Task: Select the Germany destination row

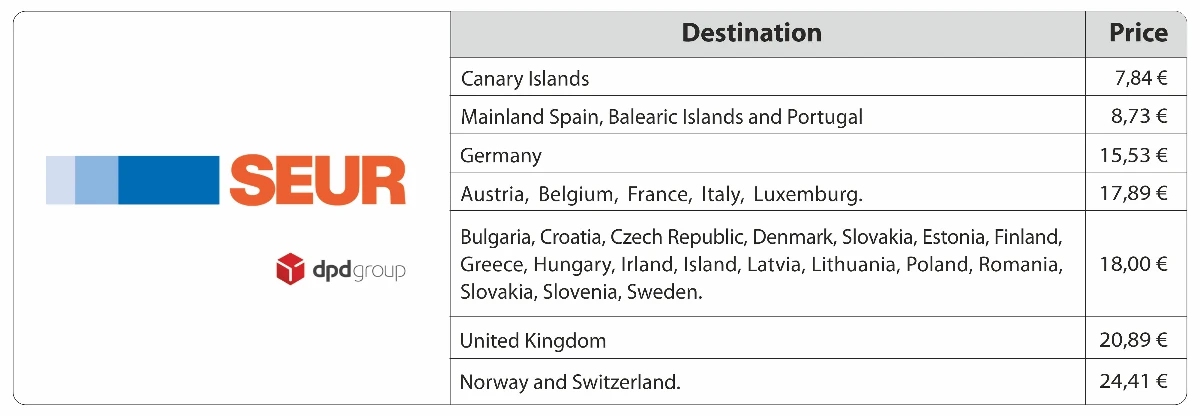Action: (x=768, y=154)
